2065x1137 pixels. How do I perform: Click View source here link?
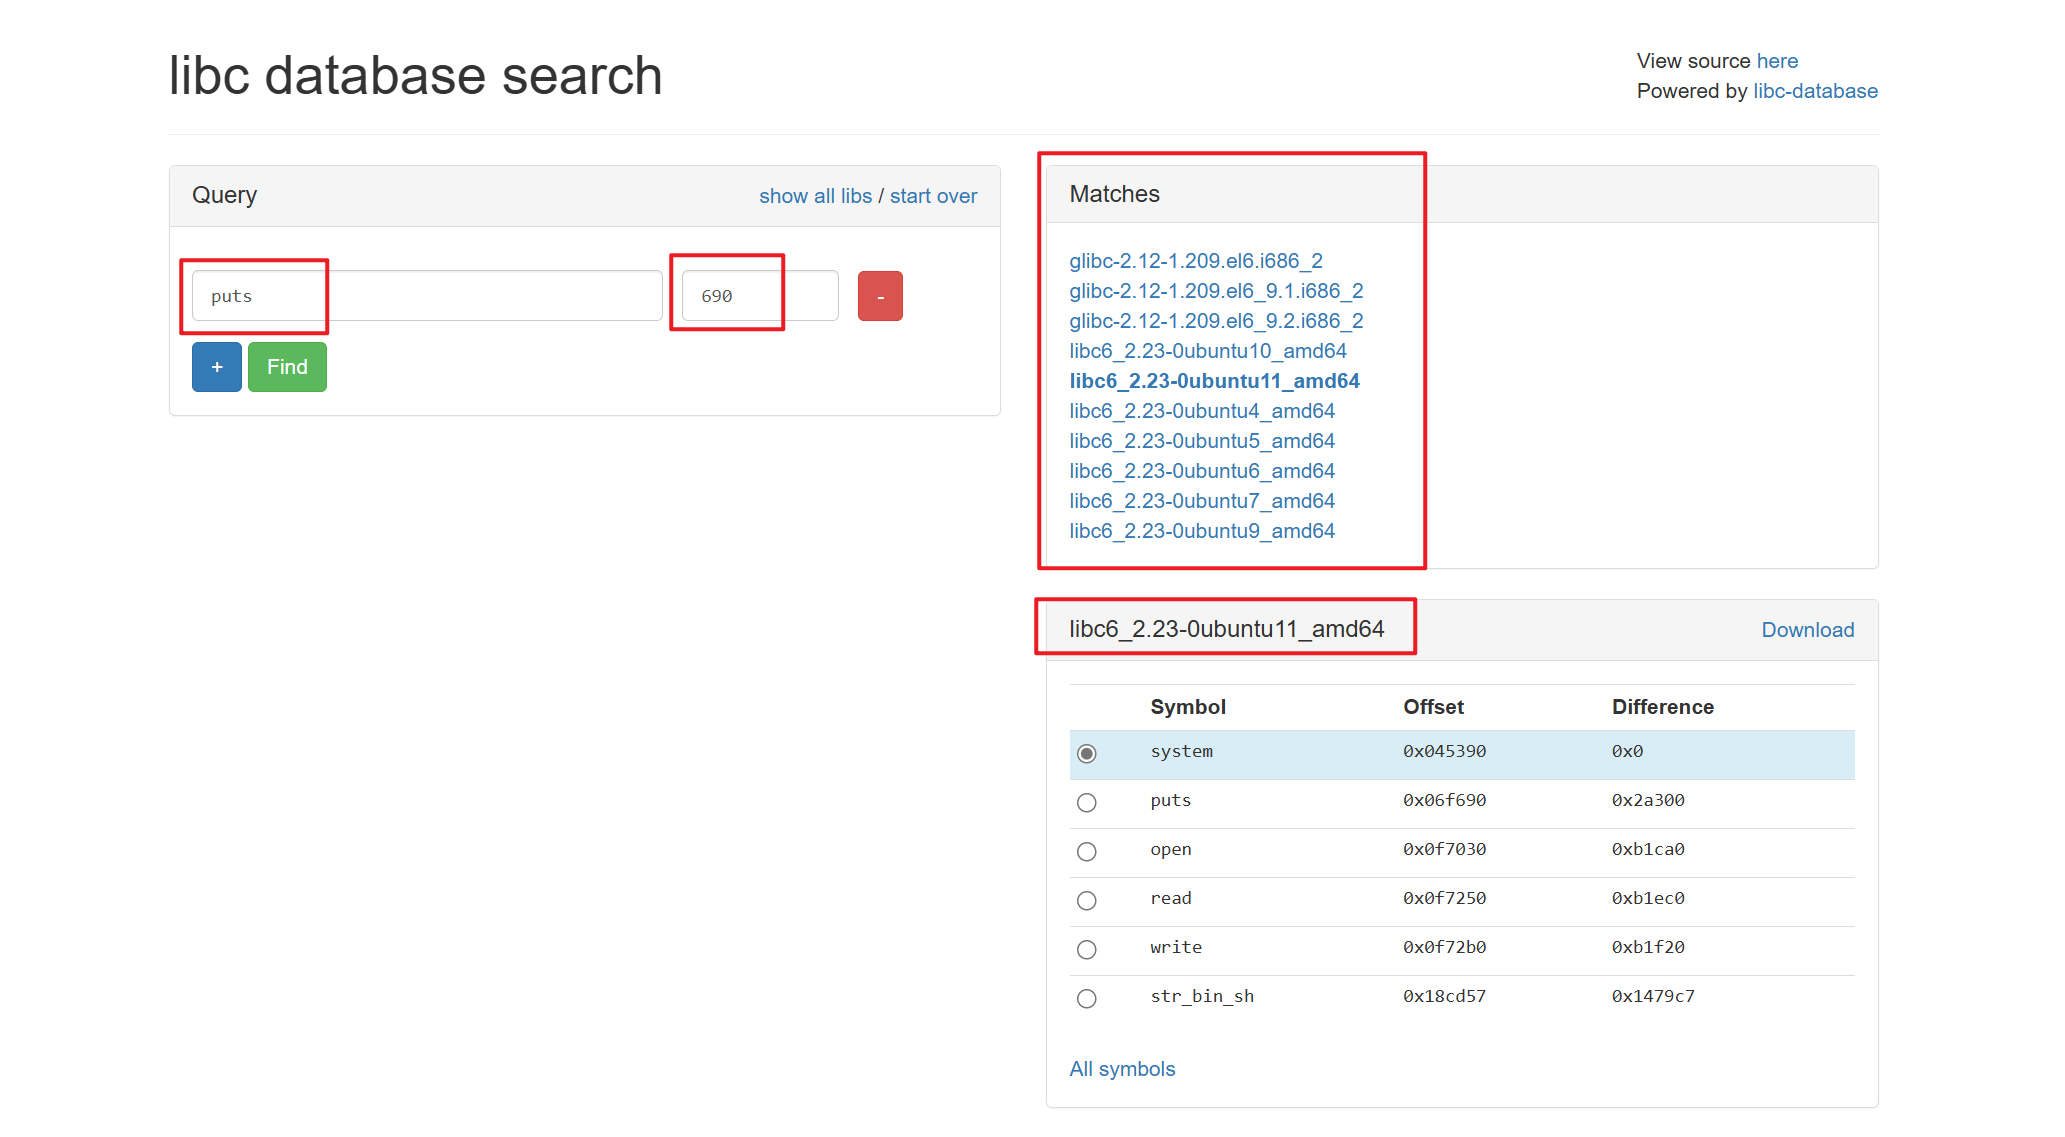point(1777,61)
